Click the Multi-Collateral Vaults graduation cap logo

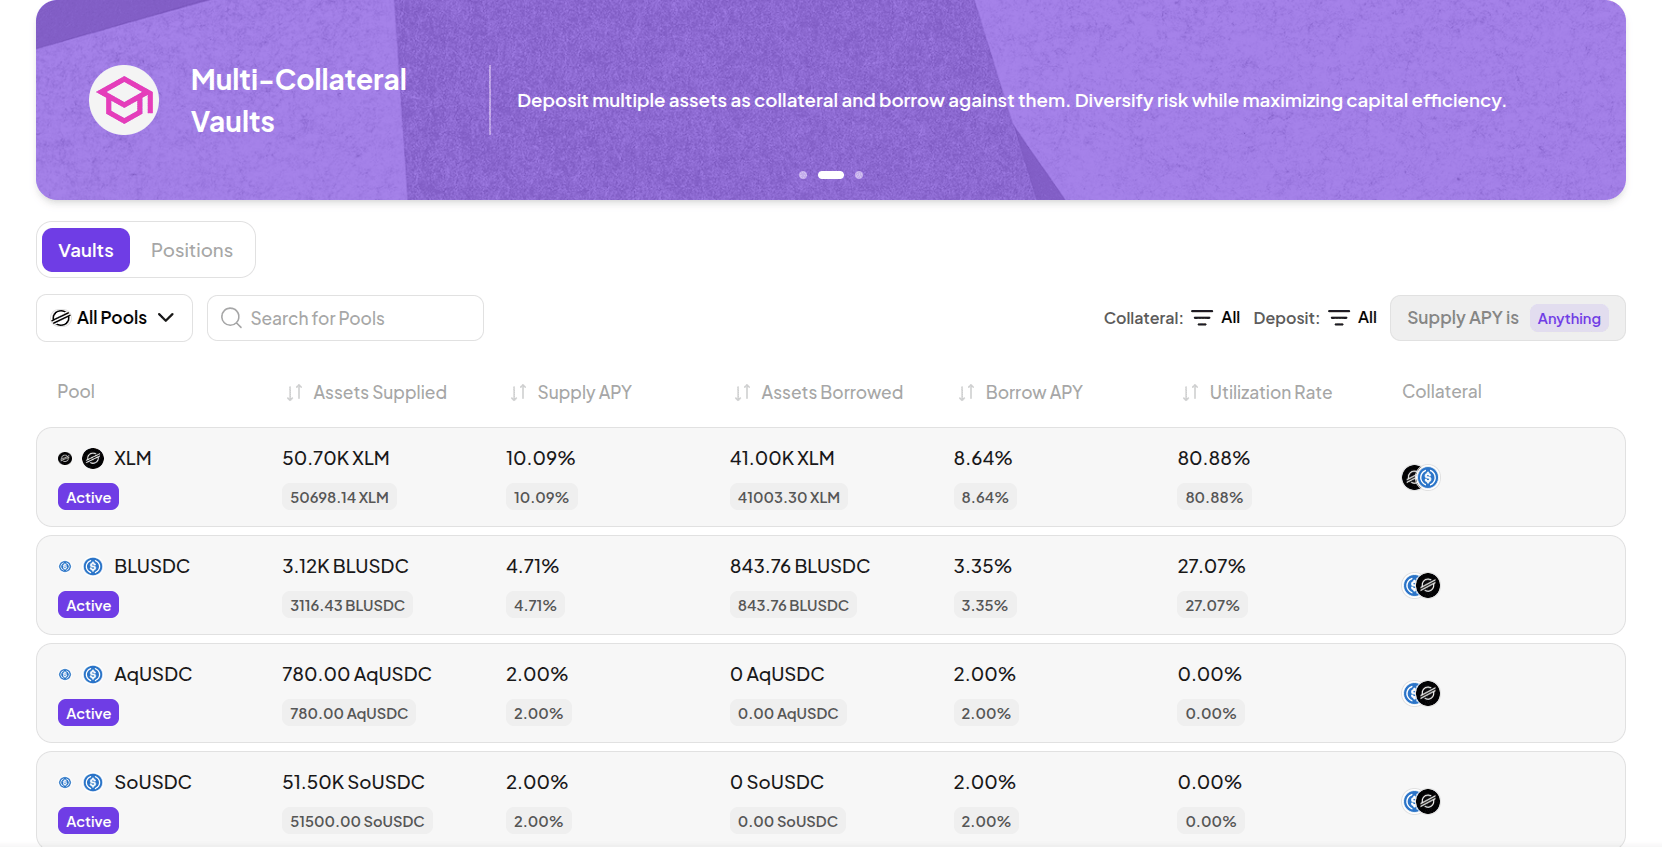(x=124, y=100)
